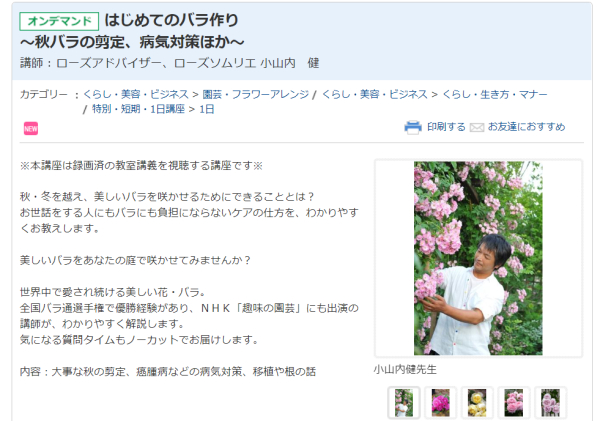Open the お友達におすすめ link
This screenshot has height=421, width=600.
click(526, 127)
